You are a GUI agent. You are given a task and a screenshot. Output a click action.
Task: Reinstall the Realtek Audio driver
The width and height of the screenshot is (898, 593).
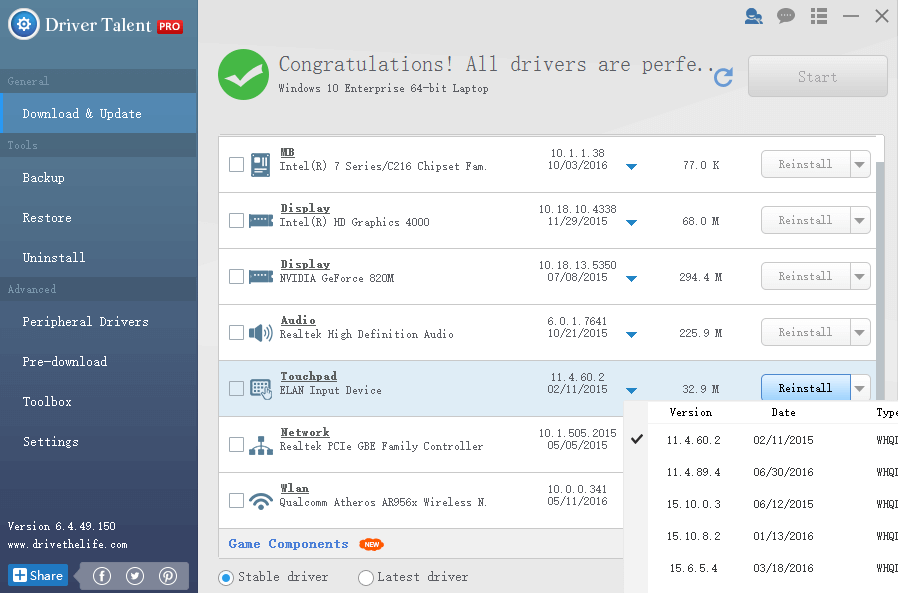tap(805, 332)
